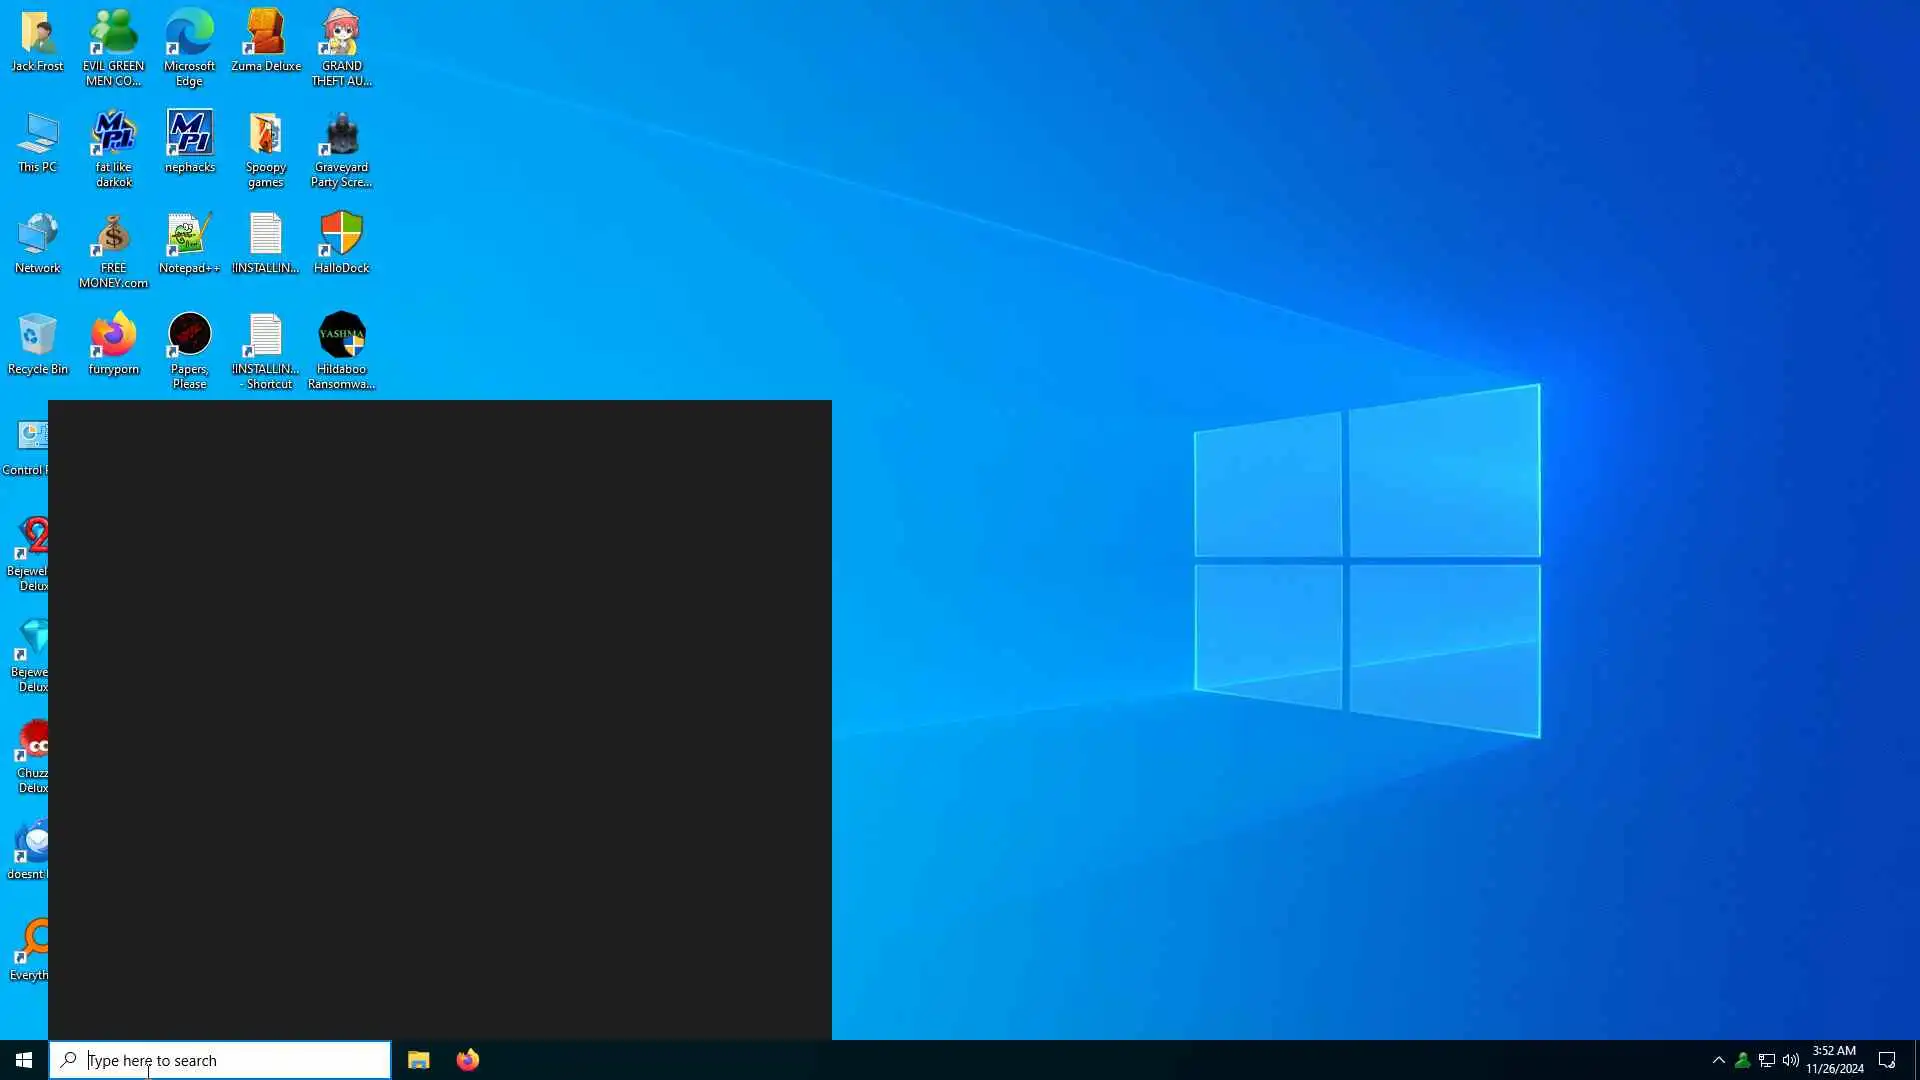This screenshot has width=1920, height=1080.
Task: Select the Network desktop icon
Action: (37, 236)
